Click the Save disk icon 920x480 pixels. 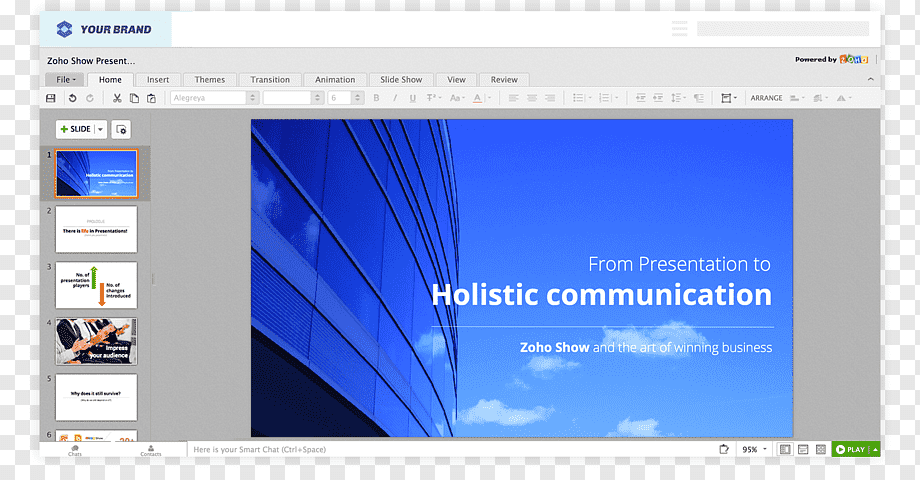click(51, 98)
